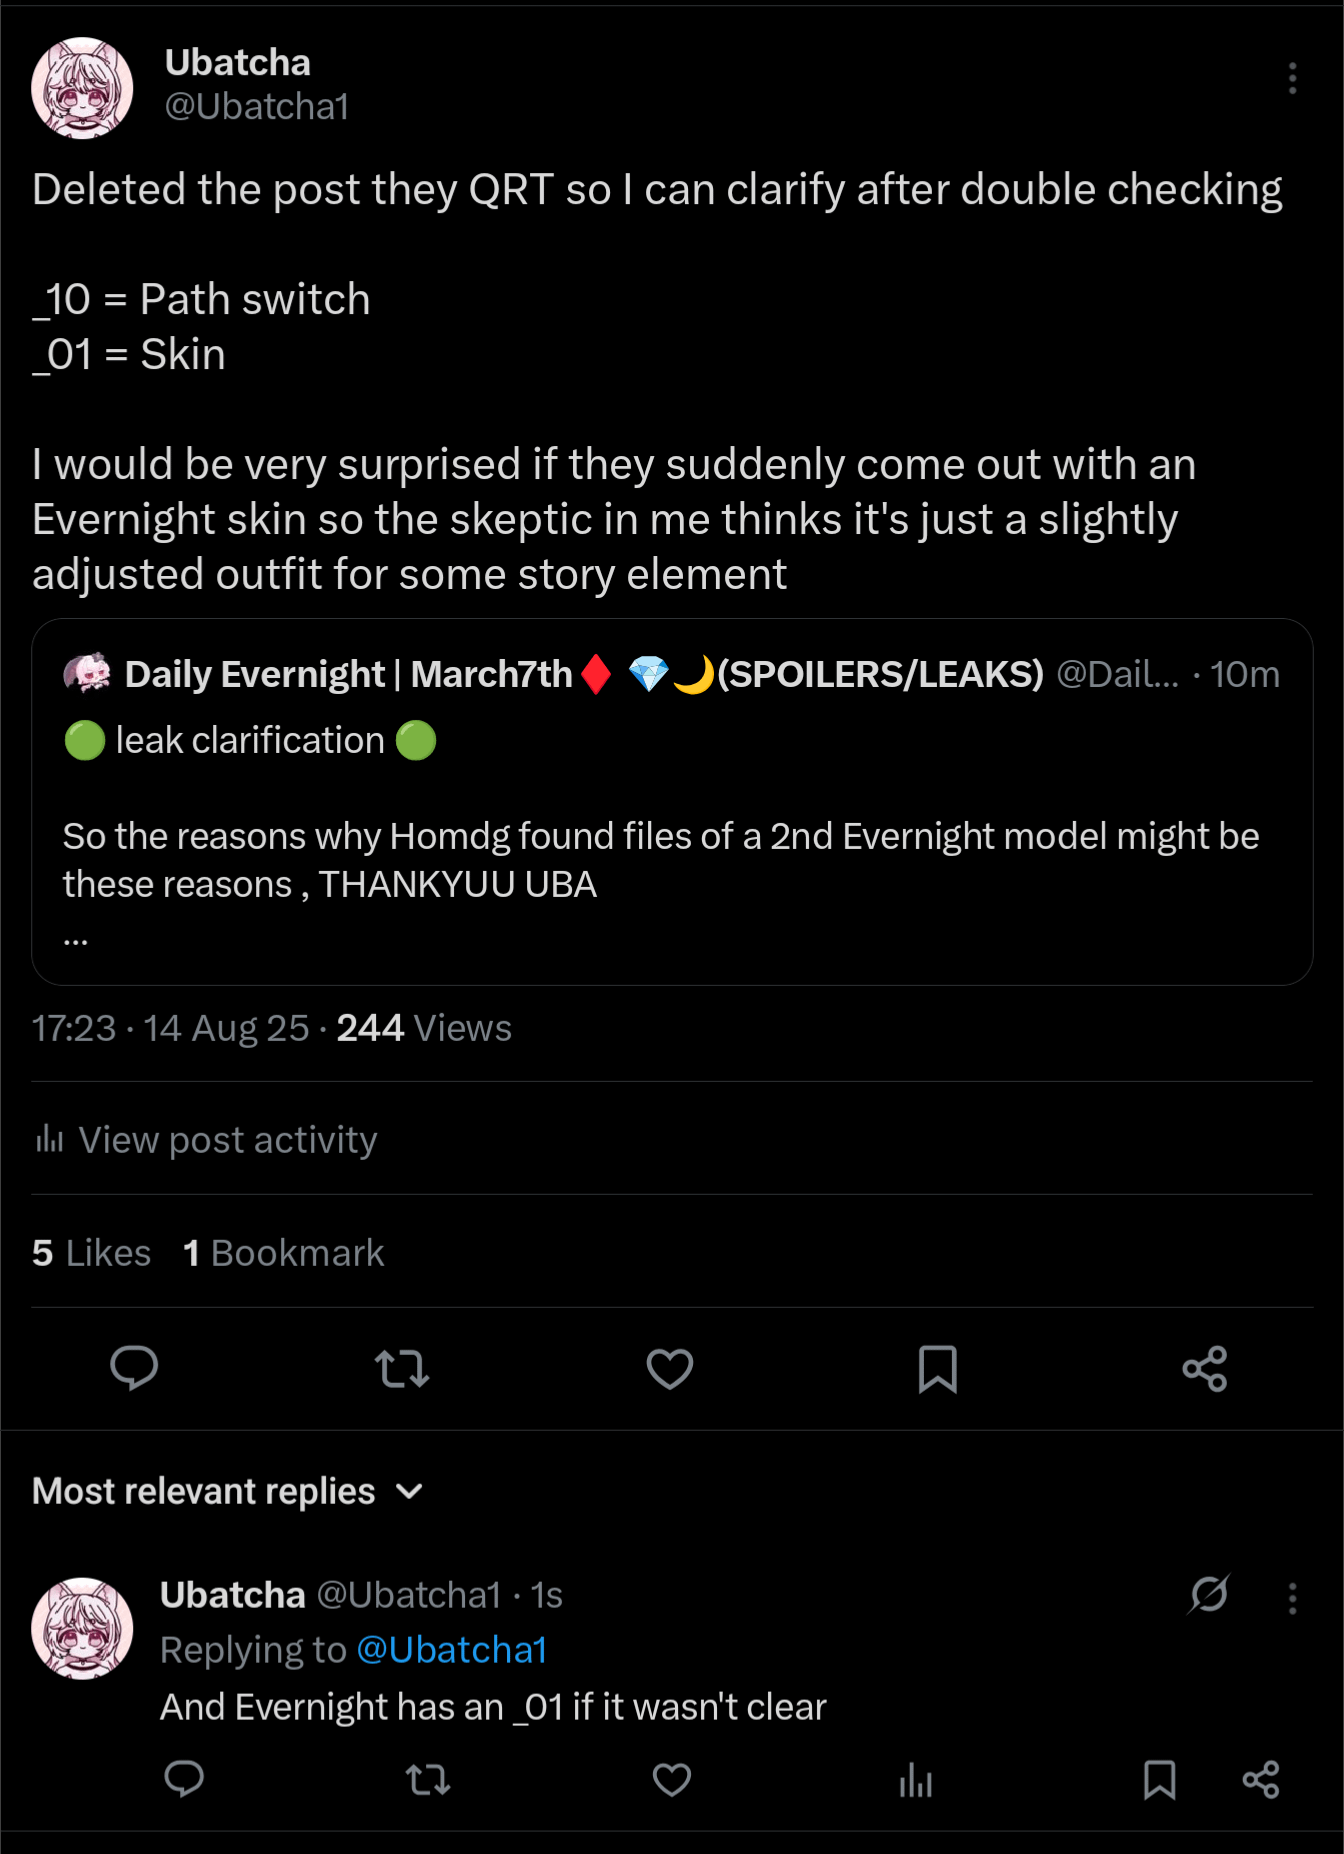Bookmark the reply post

pos(1159,1780)
